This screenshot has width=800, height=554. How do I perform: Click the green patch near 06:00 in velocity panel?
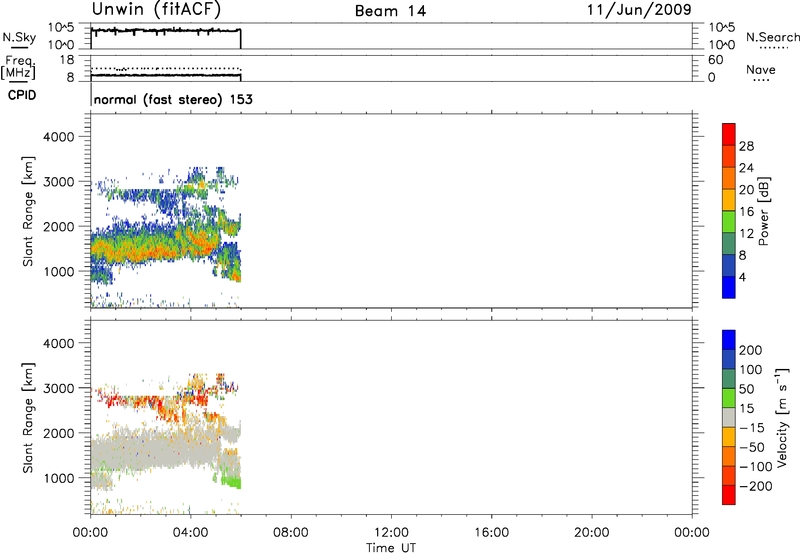tap(232, 482)
